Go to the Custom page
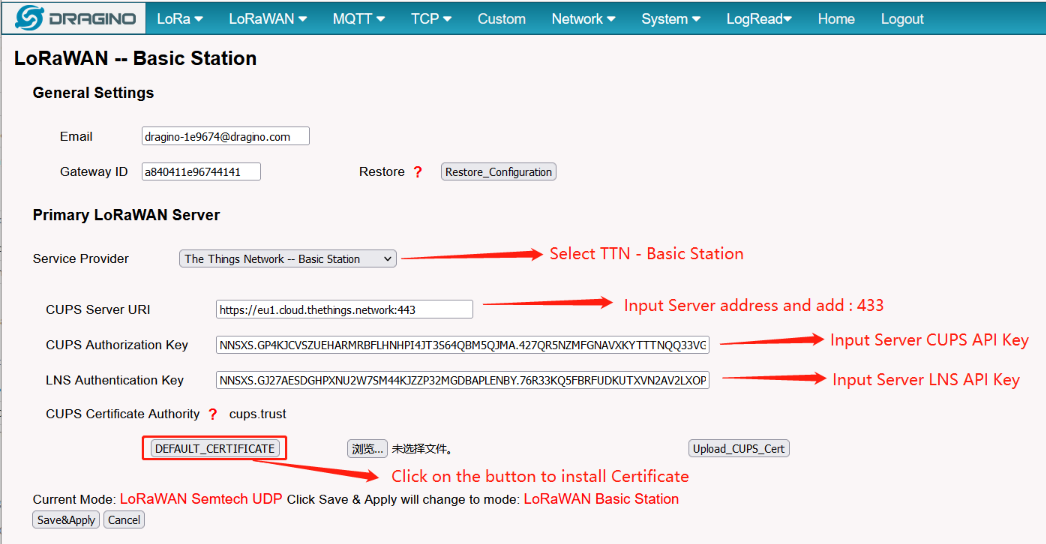 pos(501,19)
